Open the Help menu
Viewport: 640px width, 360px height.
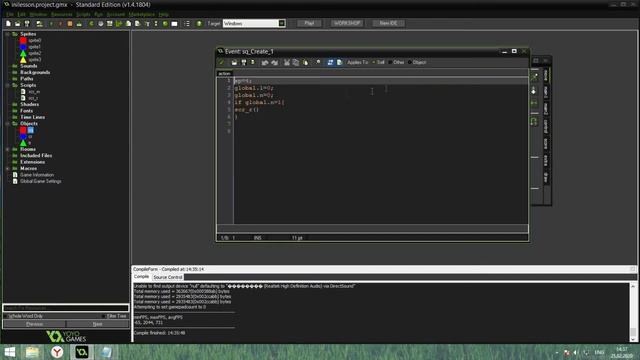coord(164,14)
